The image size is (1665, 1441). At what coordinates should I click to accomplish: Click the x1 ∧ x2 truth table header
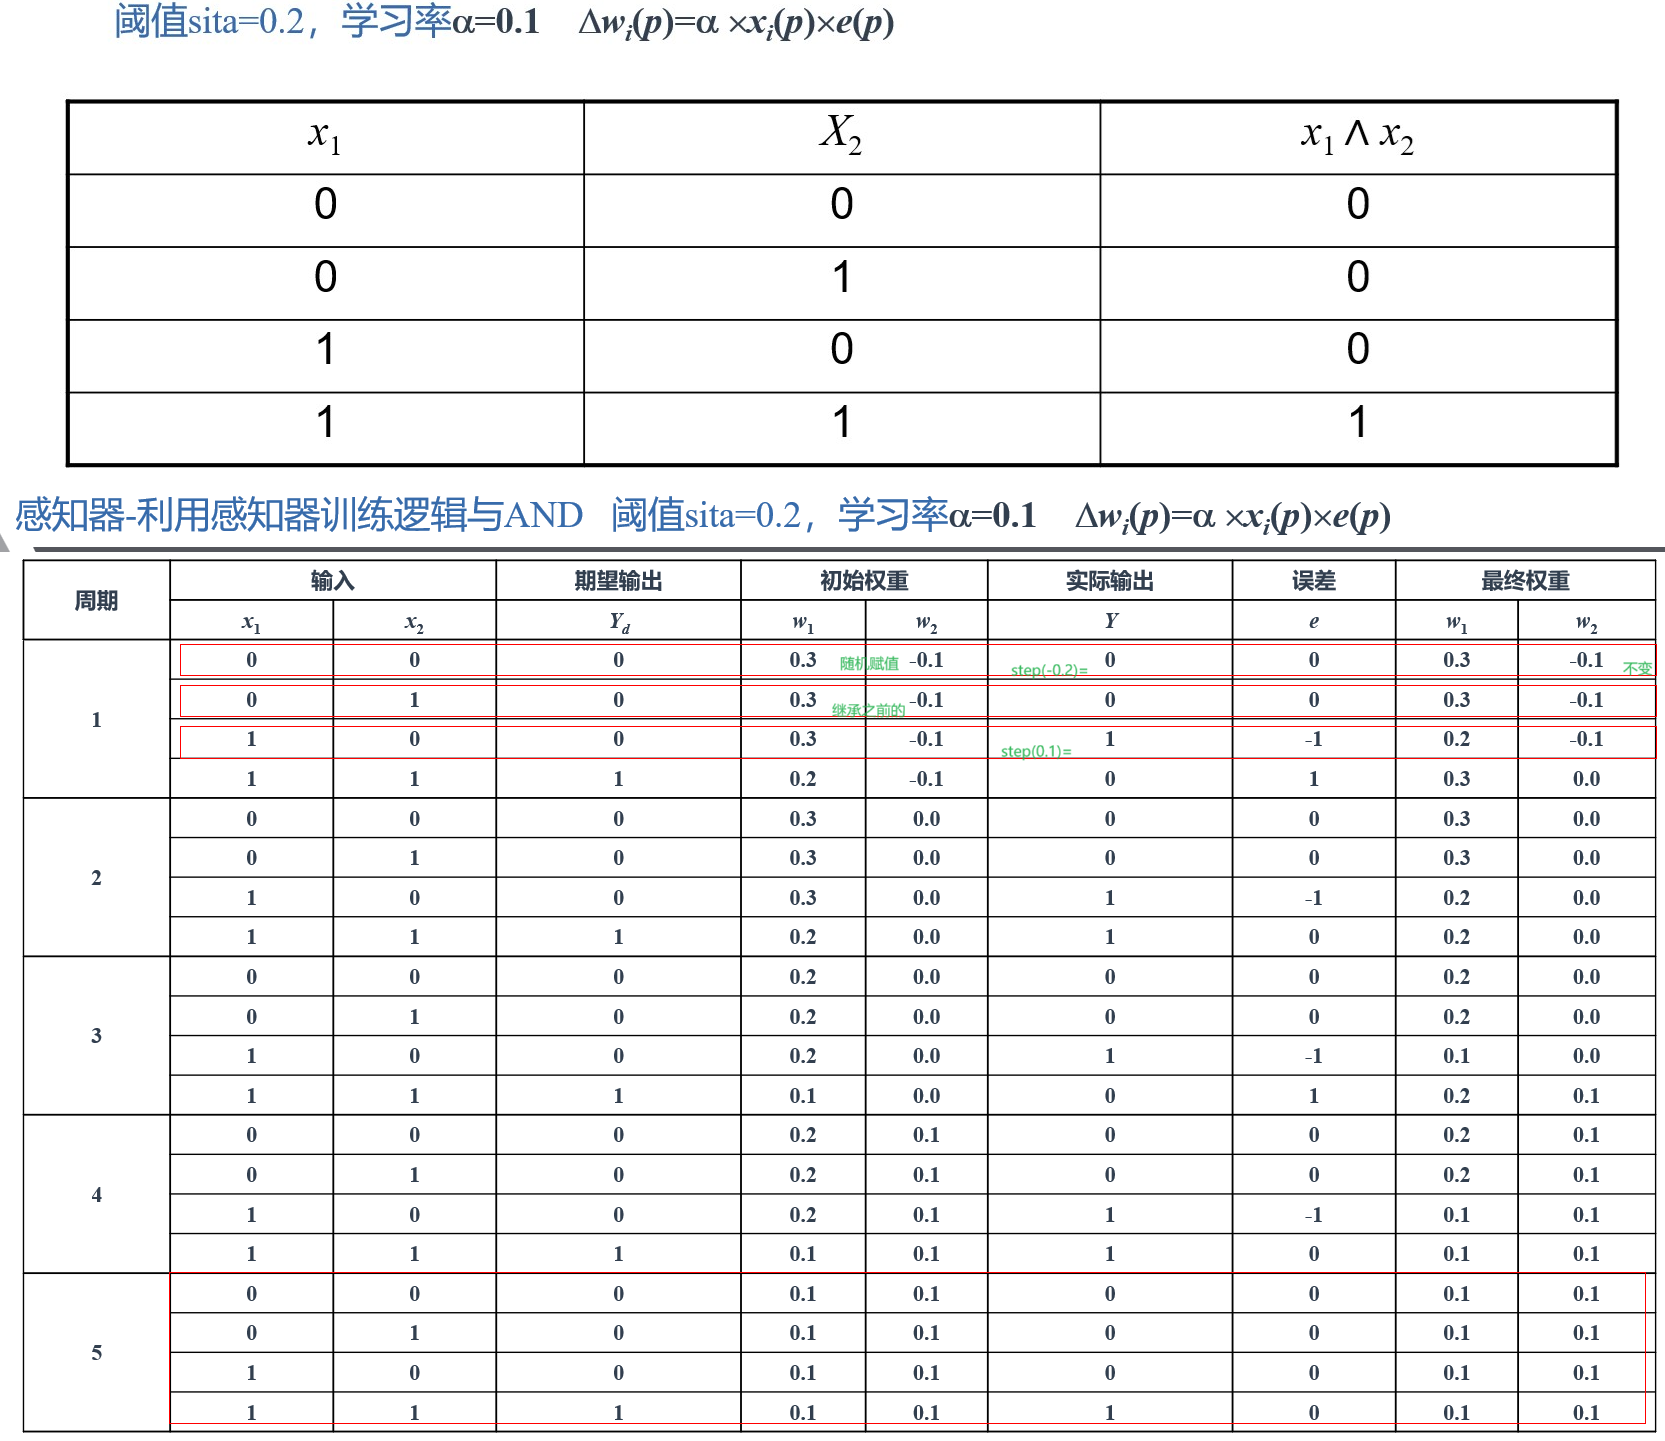1357,136
